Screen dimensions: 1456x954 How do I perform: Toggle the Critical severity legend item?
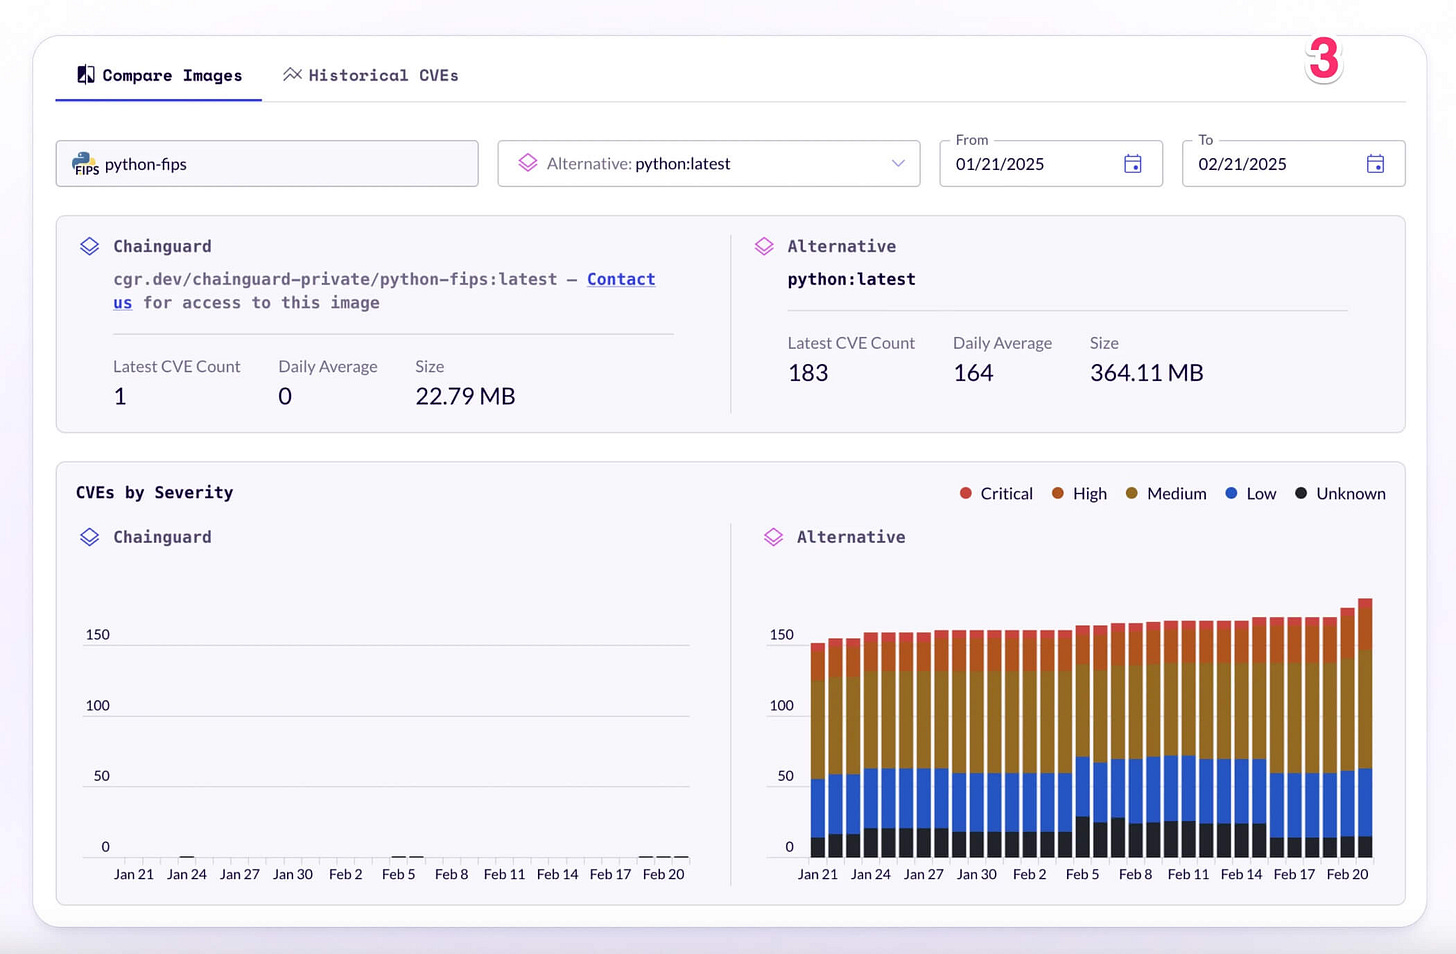[996, 493]
